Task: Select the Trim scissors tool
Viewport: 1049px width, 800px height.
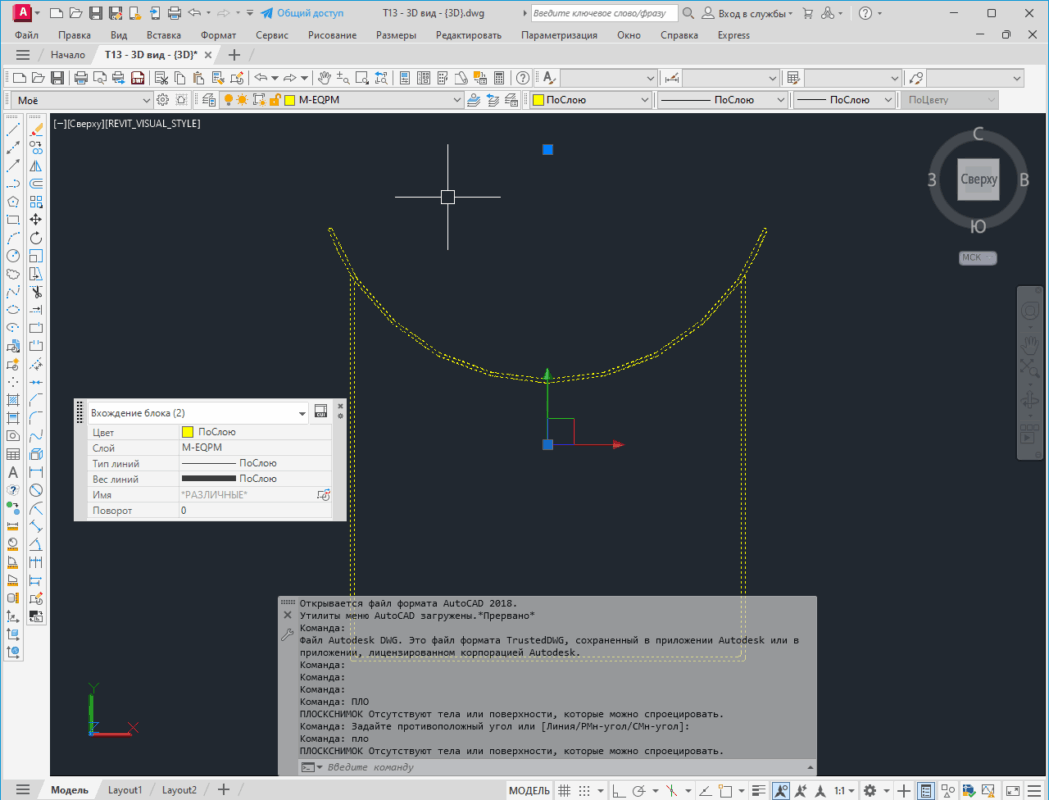Action: 36,292
